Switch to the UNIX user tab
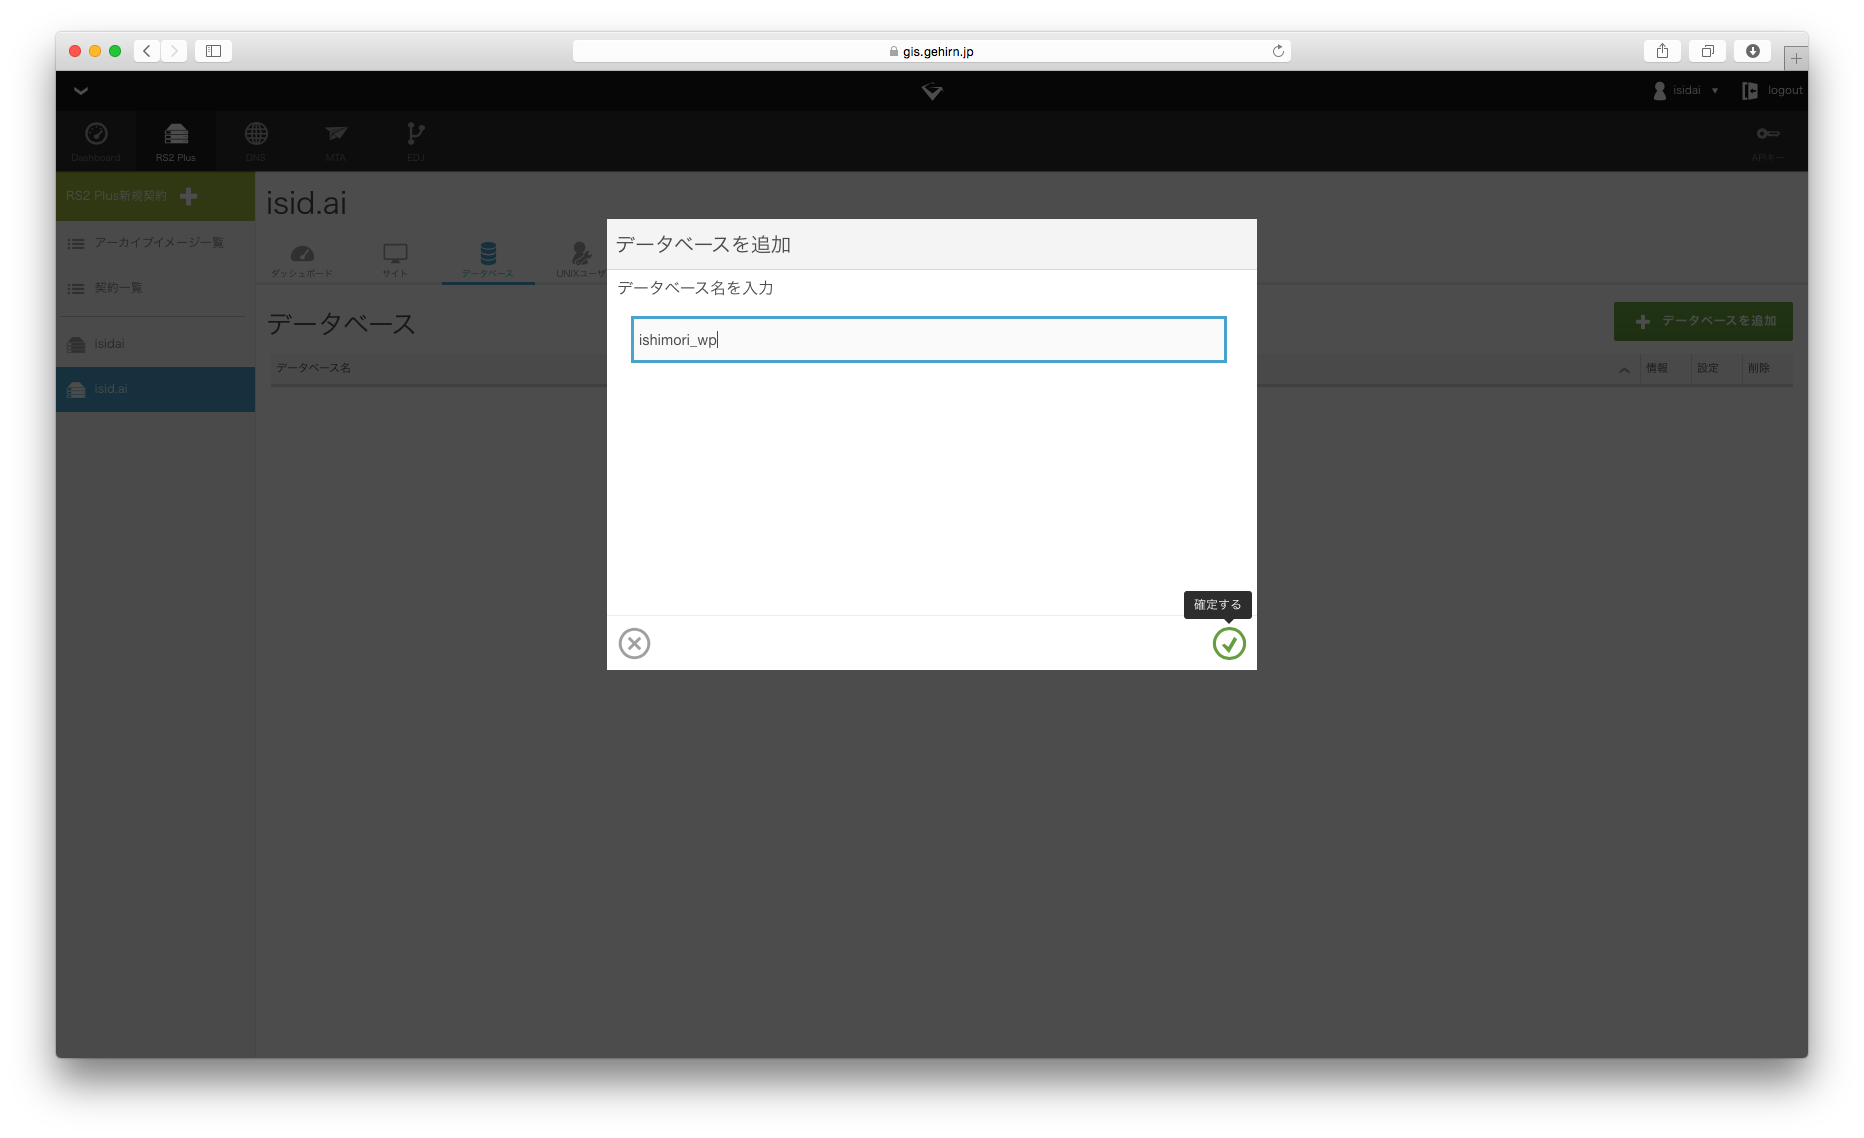The width and height of the screenshot is (1864, 1138). 581,260
